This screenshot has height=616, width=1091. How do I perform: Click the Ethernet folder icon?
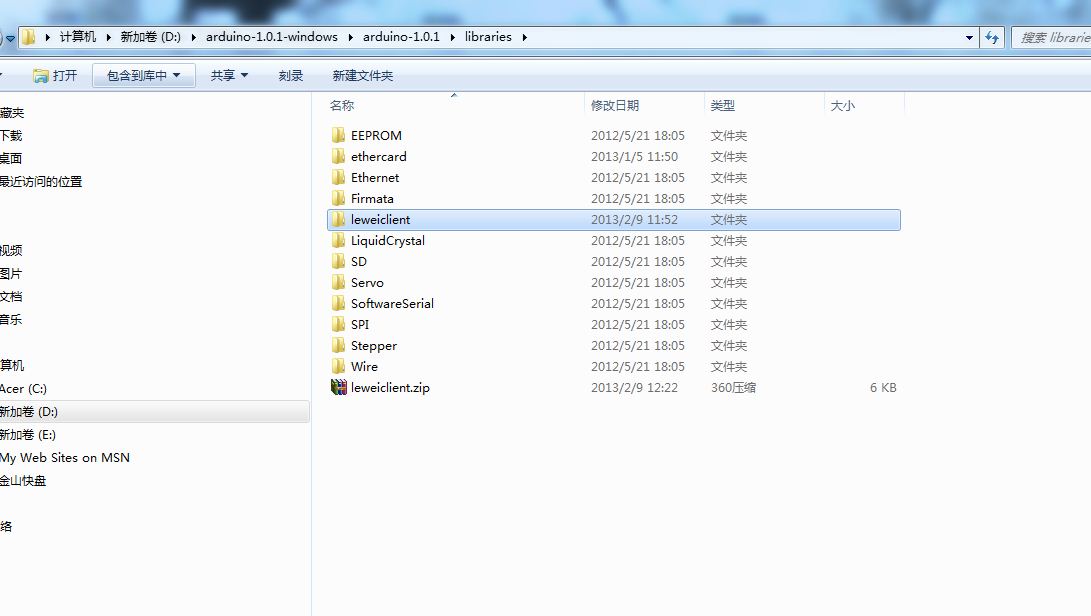coord(338,177)
